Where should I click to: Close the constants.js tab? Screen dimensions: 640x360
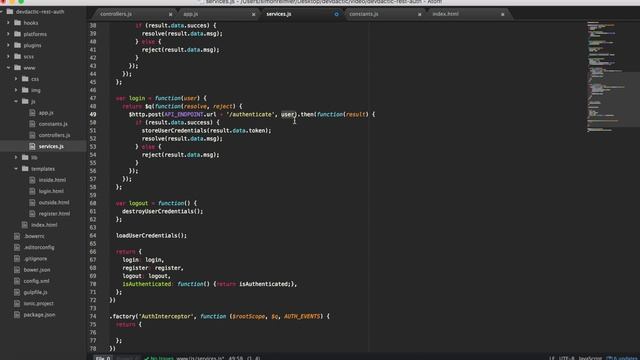(x=420, y=14)
